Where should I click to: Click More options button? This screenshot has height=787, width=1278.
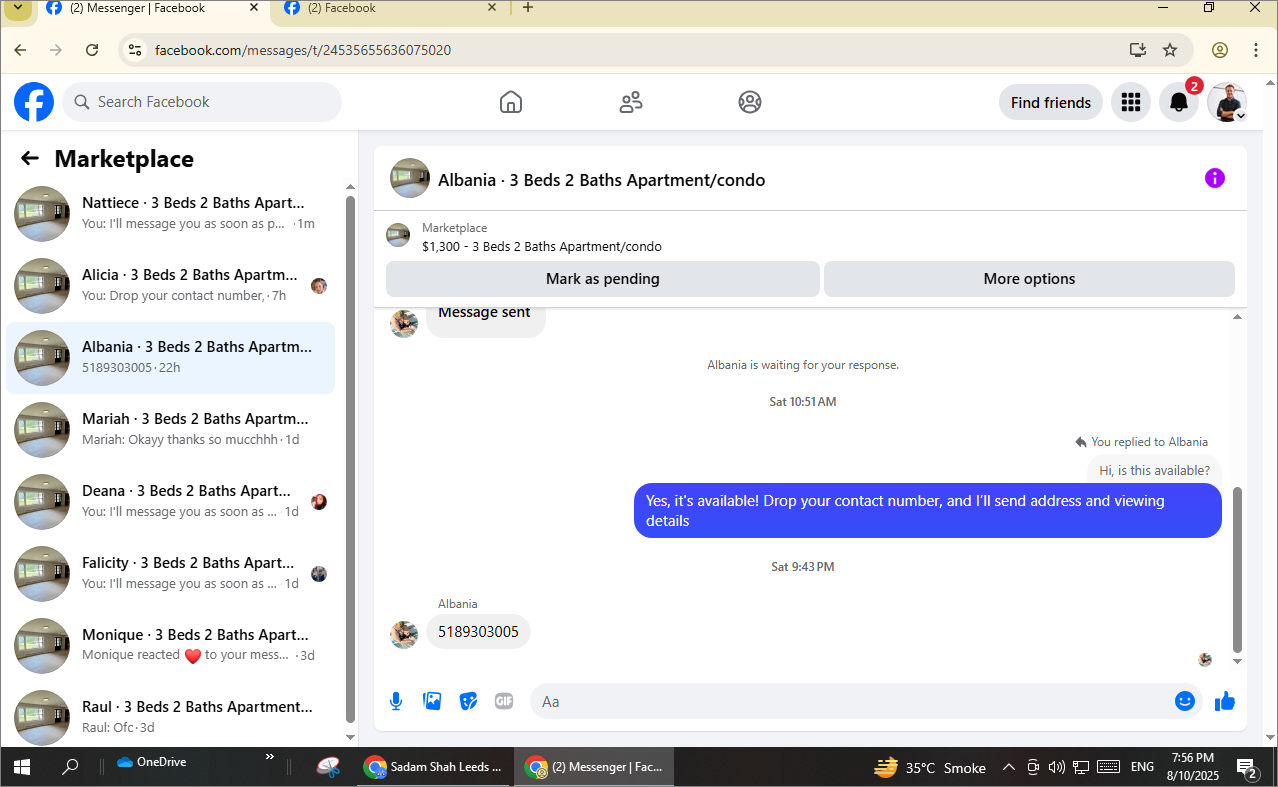(1029, 279)
